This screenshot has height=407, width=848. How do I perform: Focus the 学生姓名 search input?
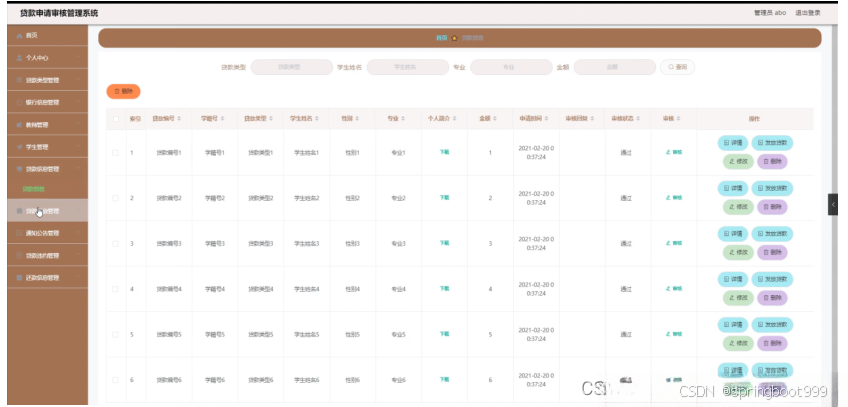(408, 67)
